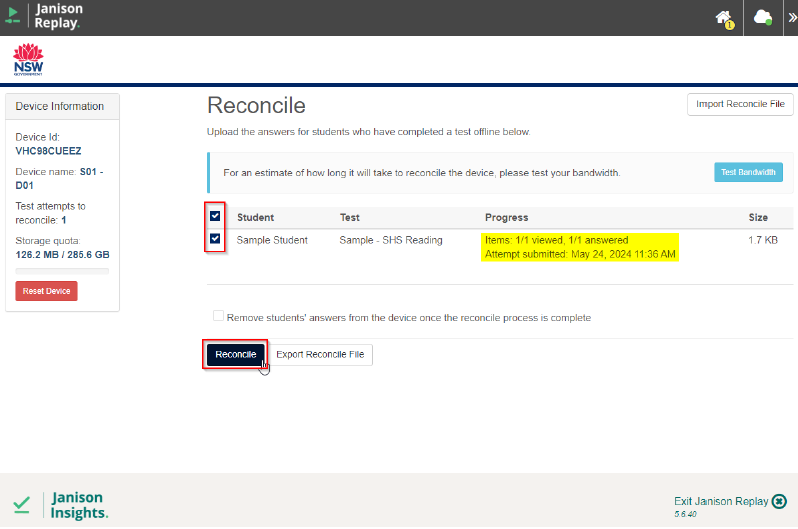Click the 'Device name: S01 - D01' text
This screenshot has width=798, height=529.
click(59, 179)
